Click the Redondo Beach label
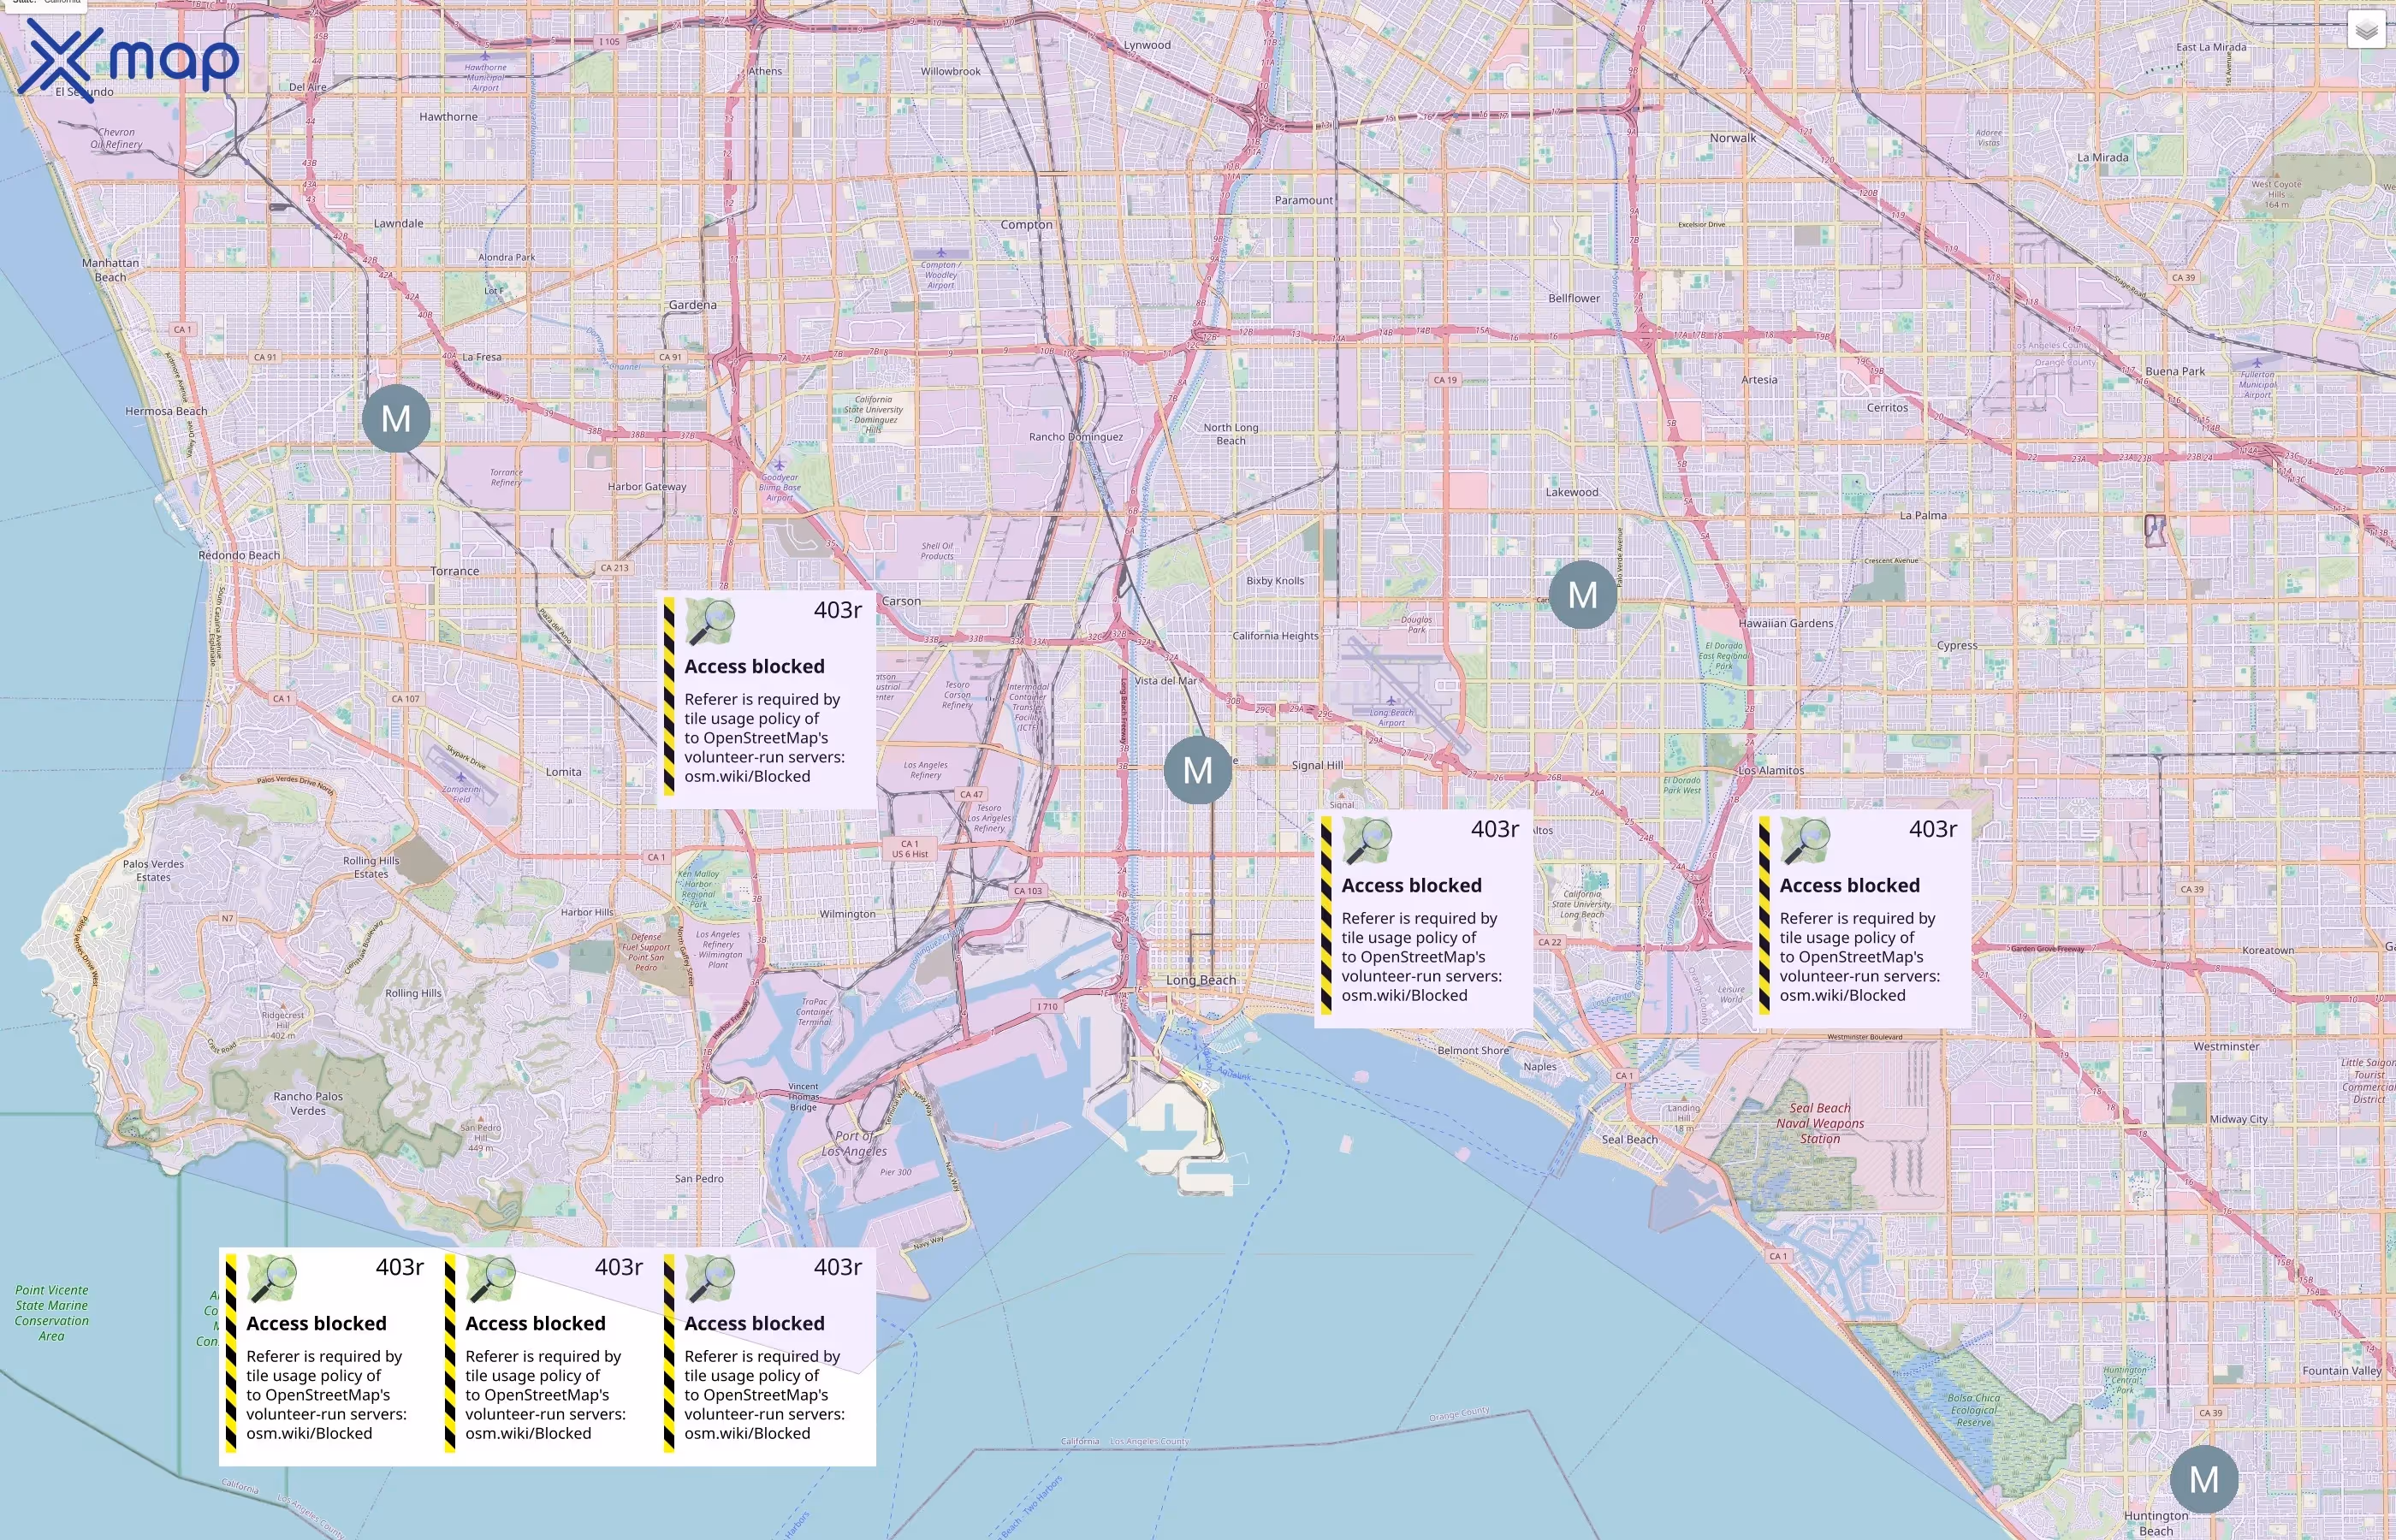This screenshot has height=1540, width=2396. [239, 555]
